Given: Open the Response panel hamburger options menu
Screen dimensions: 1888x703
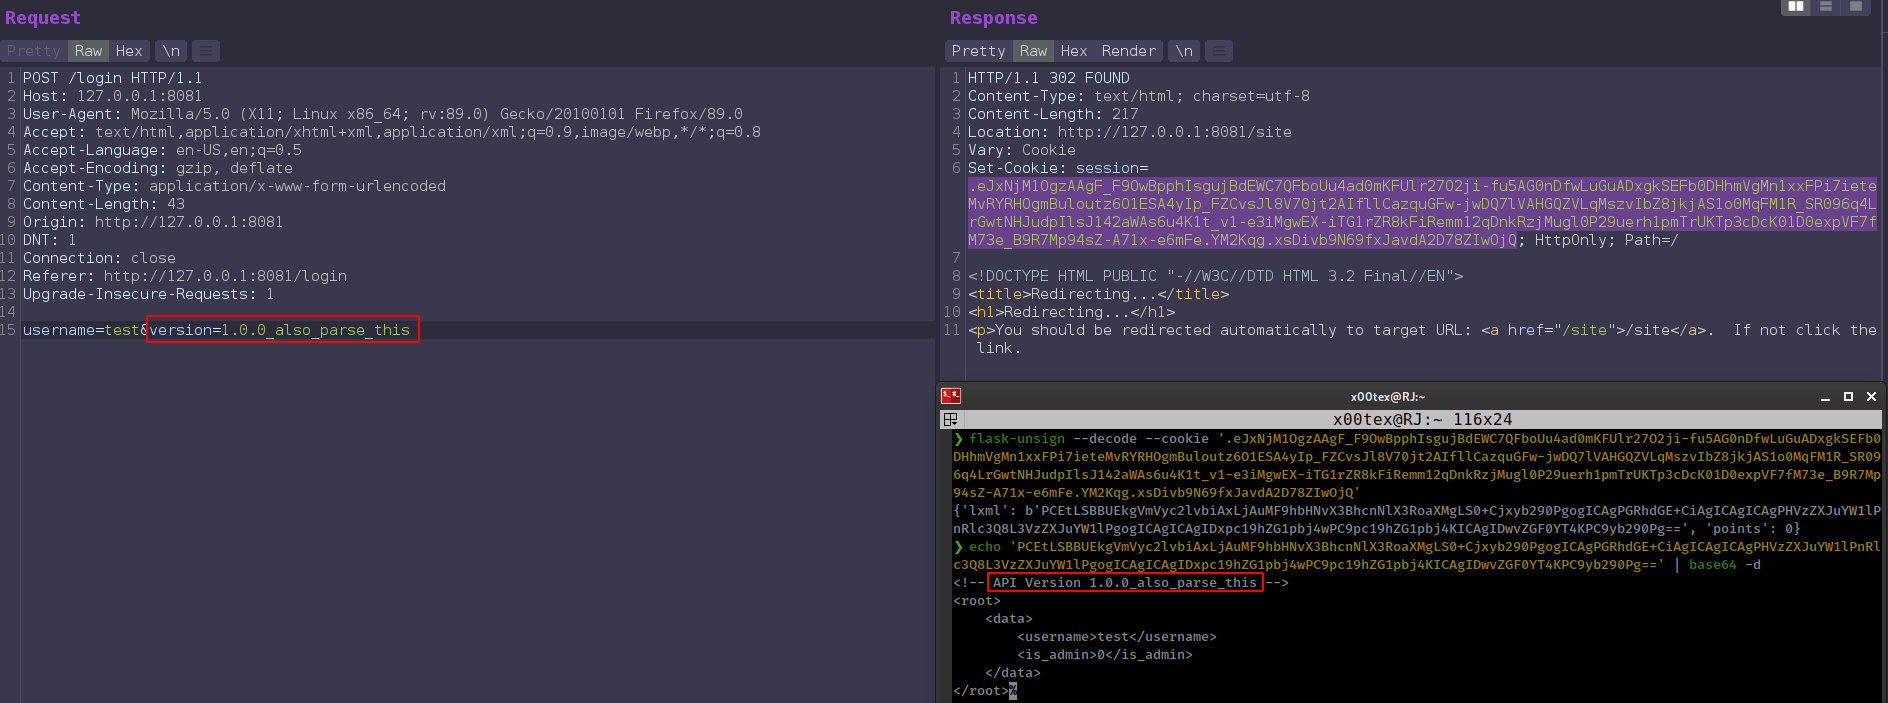Looking at the screenshot, I should [1218, 51].
